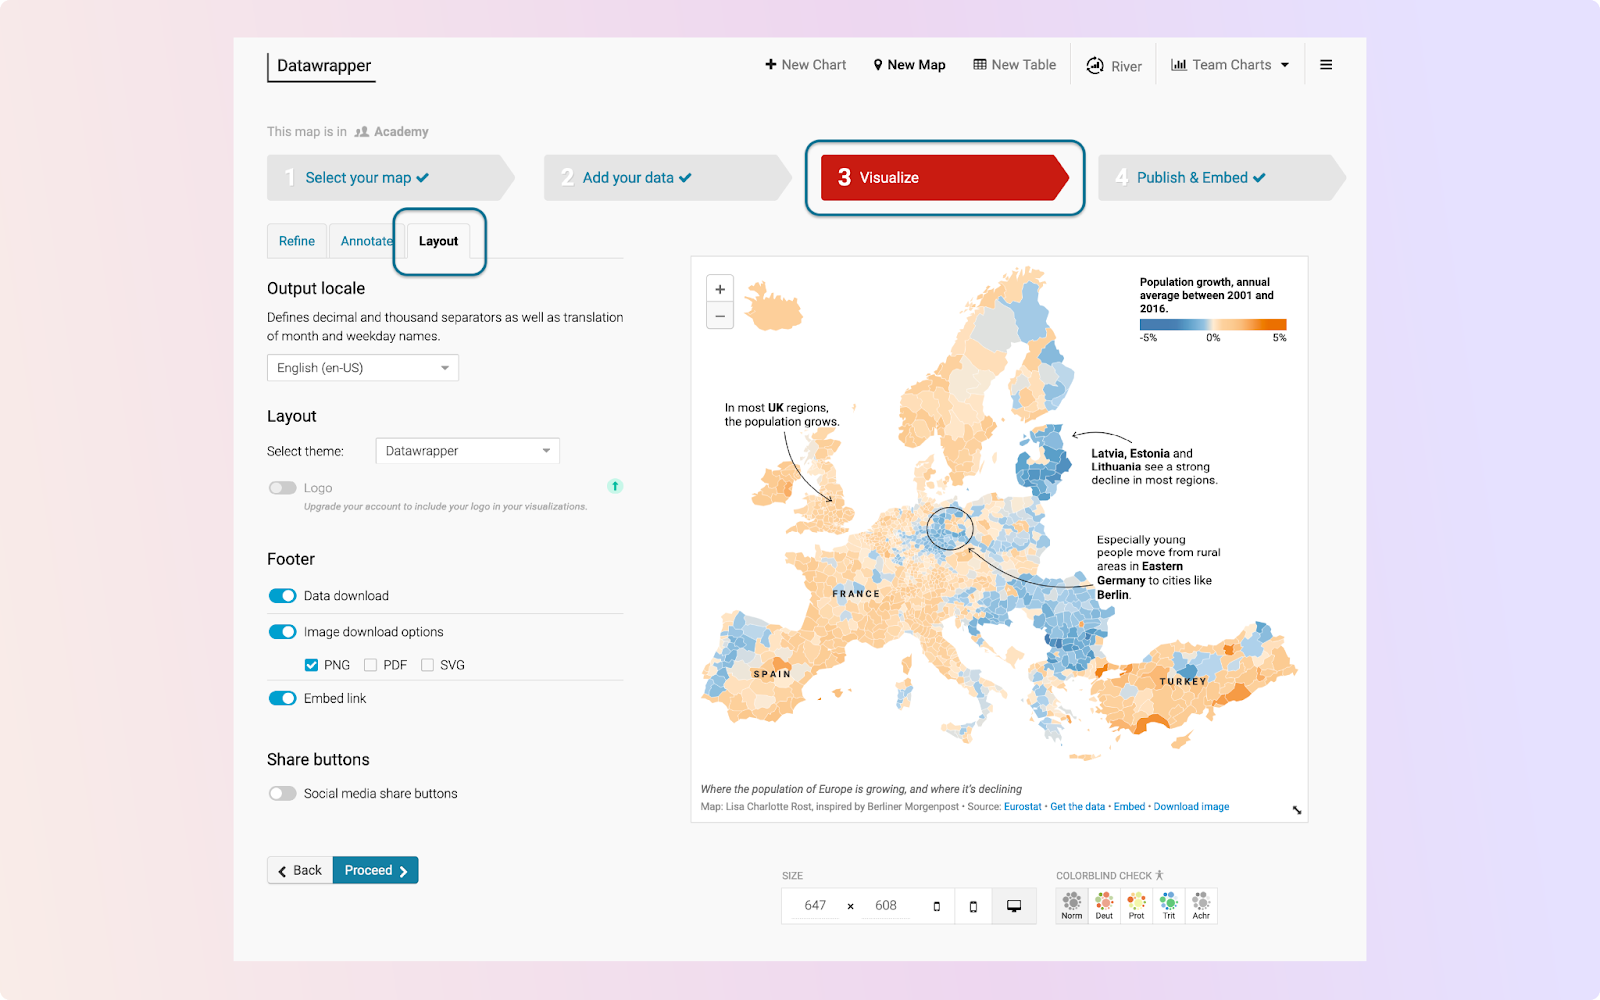Switch to the Annotate tab

point(366,241)
